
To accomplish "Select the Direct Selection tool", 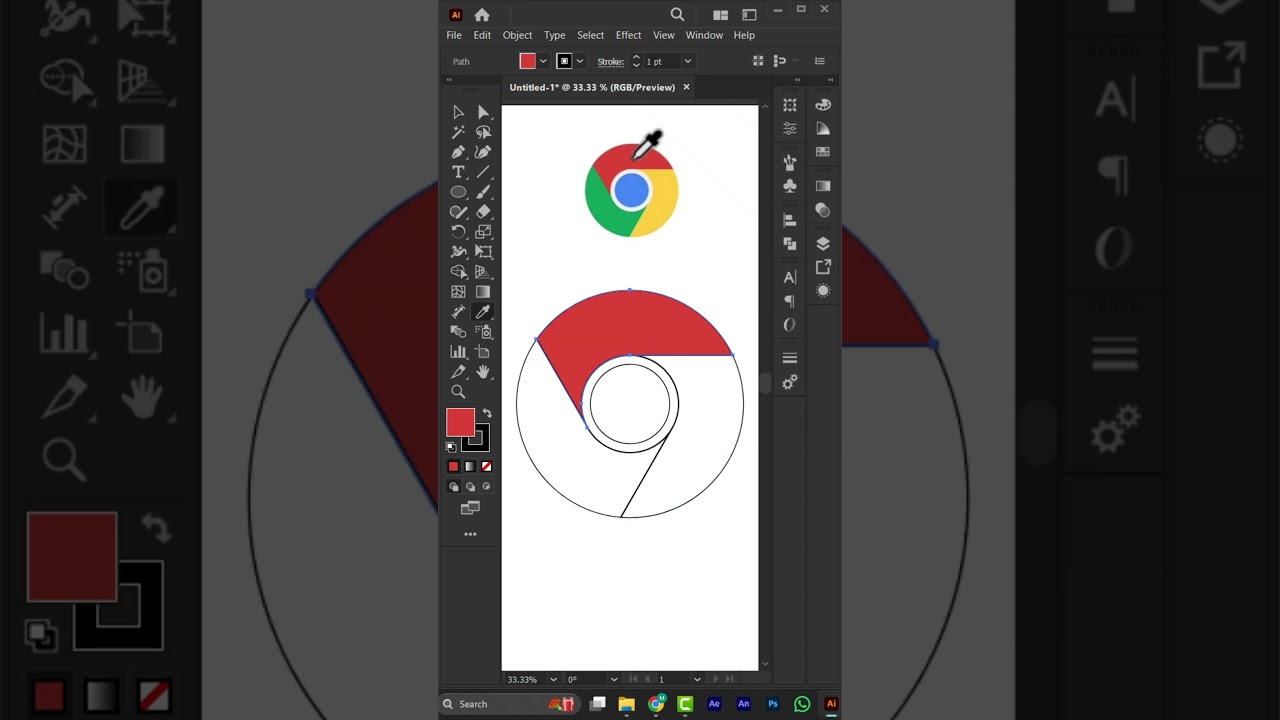I will (483, 112).
